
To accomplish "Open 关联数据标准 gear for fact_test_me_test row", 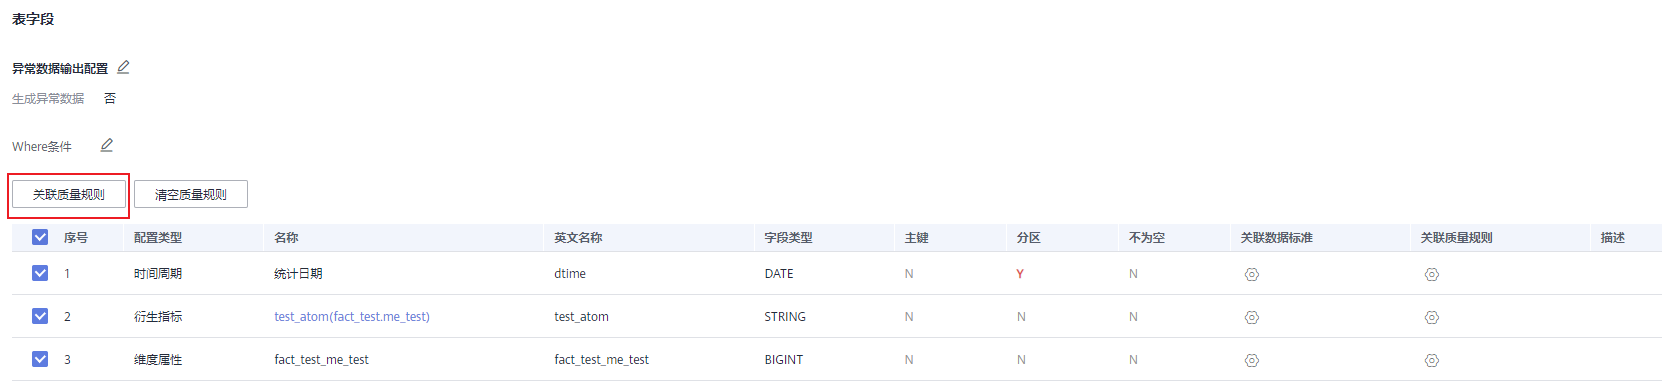I will [1251, 360].
